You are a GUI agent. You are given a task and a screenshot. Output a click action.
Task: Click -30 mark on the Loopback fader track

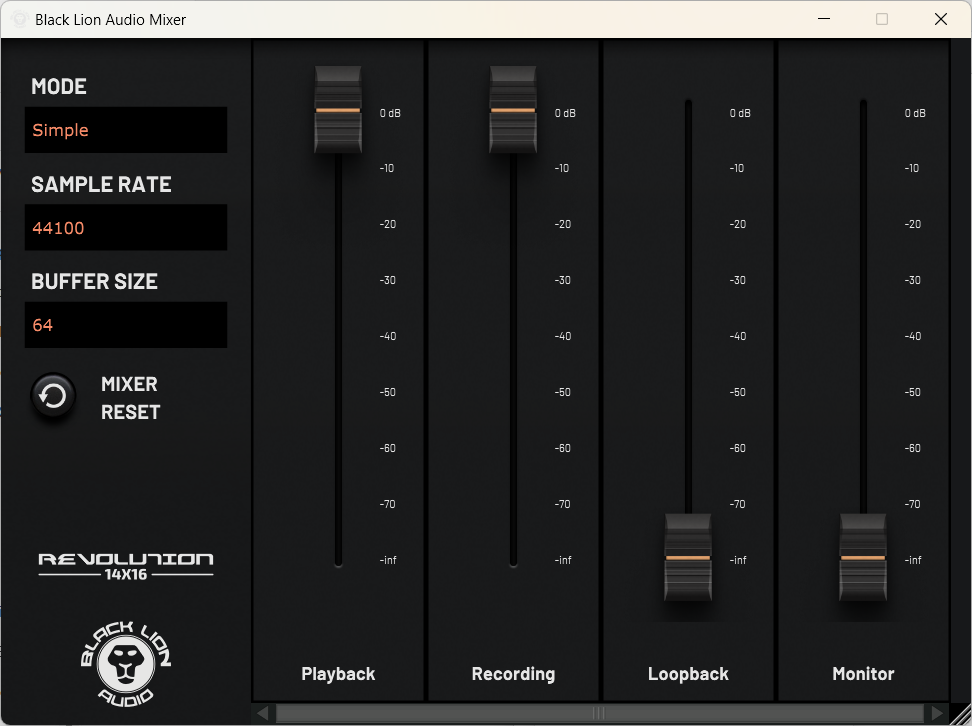point(688,280)
